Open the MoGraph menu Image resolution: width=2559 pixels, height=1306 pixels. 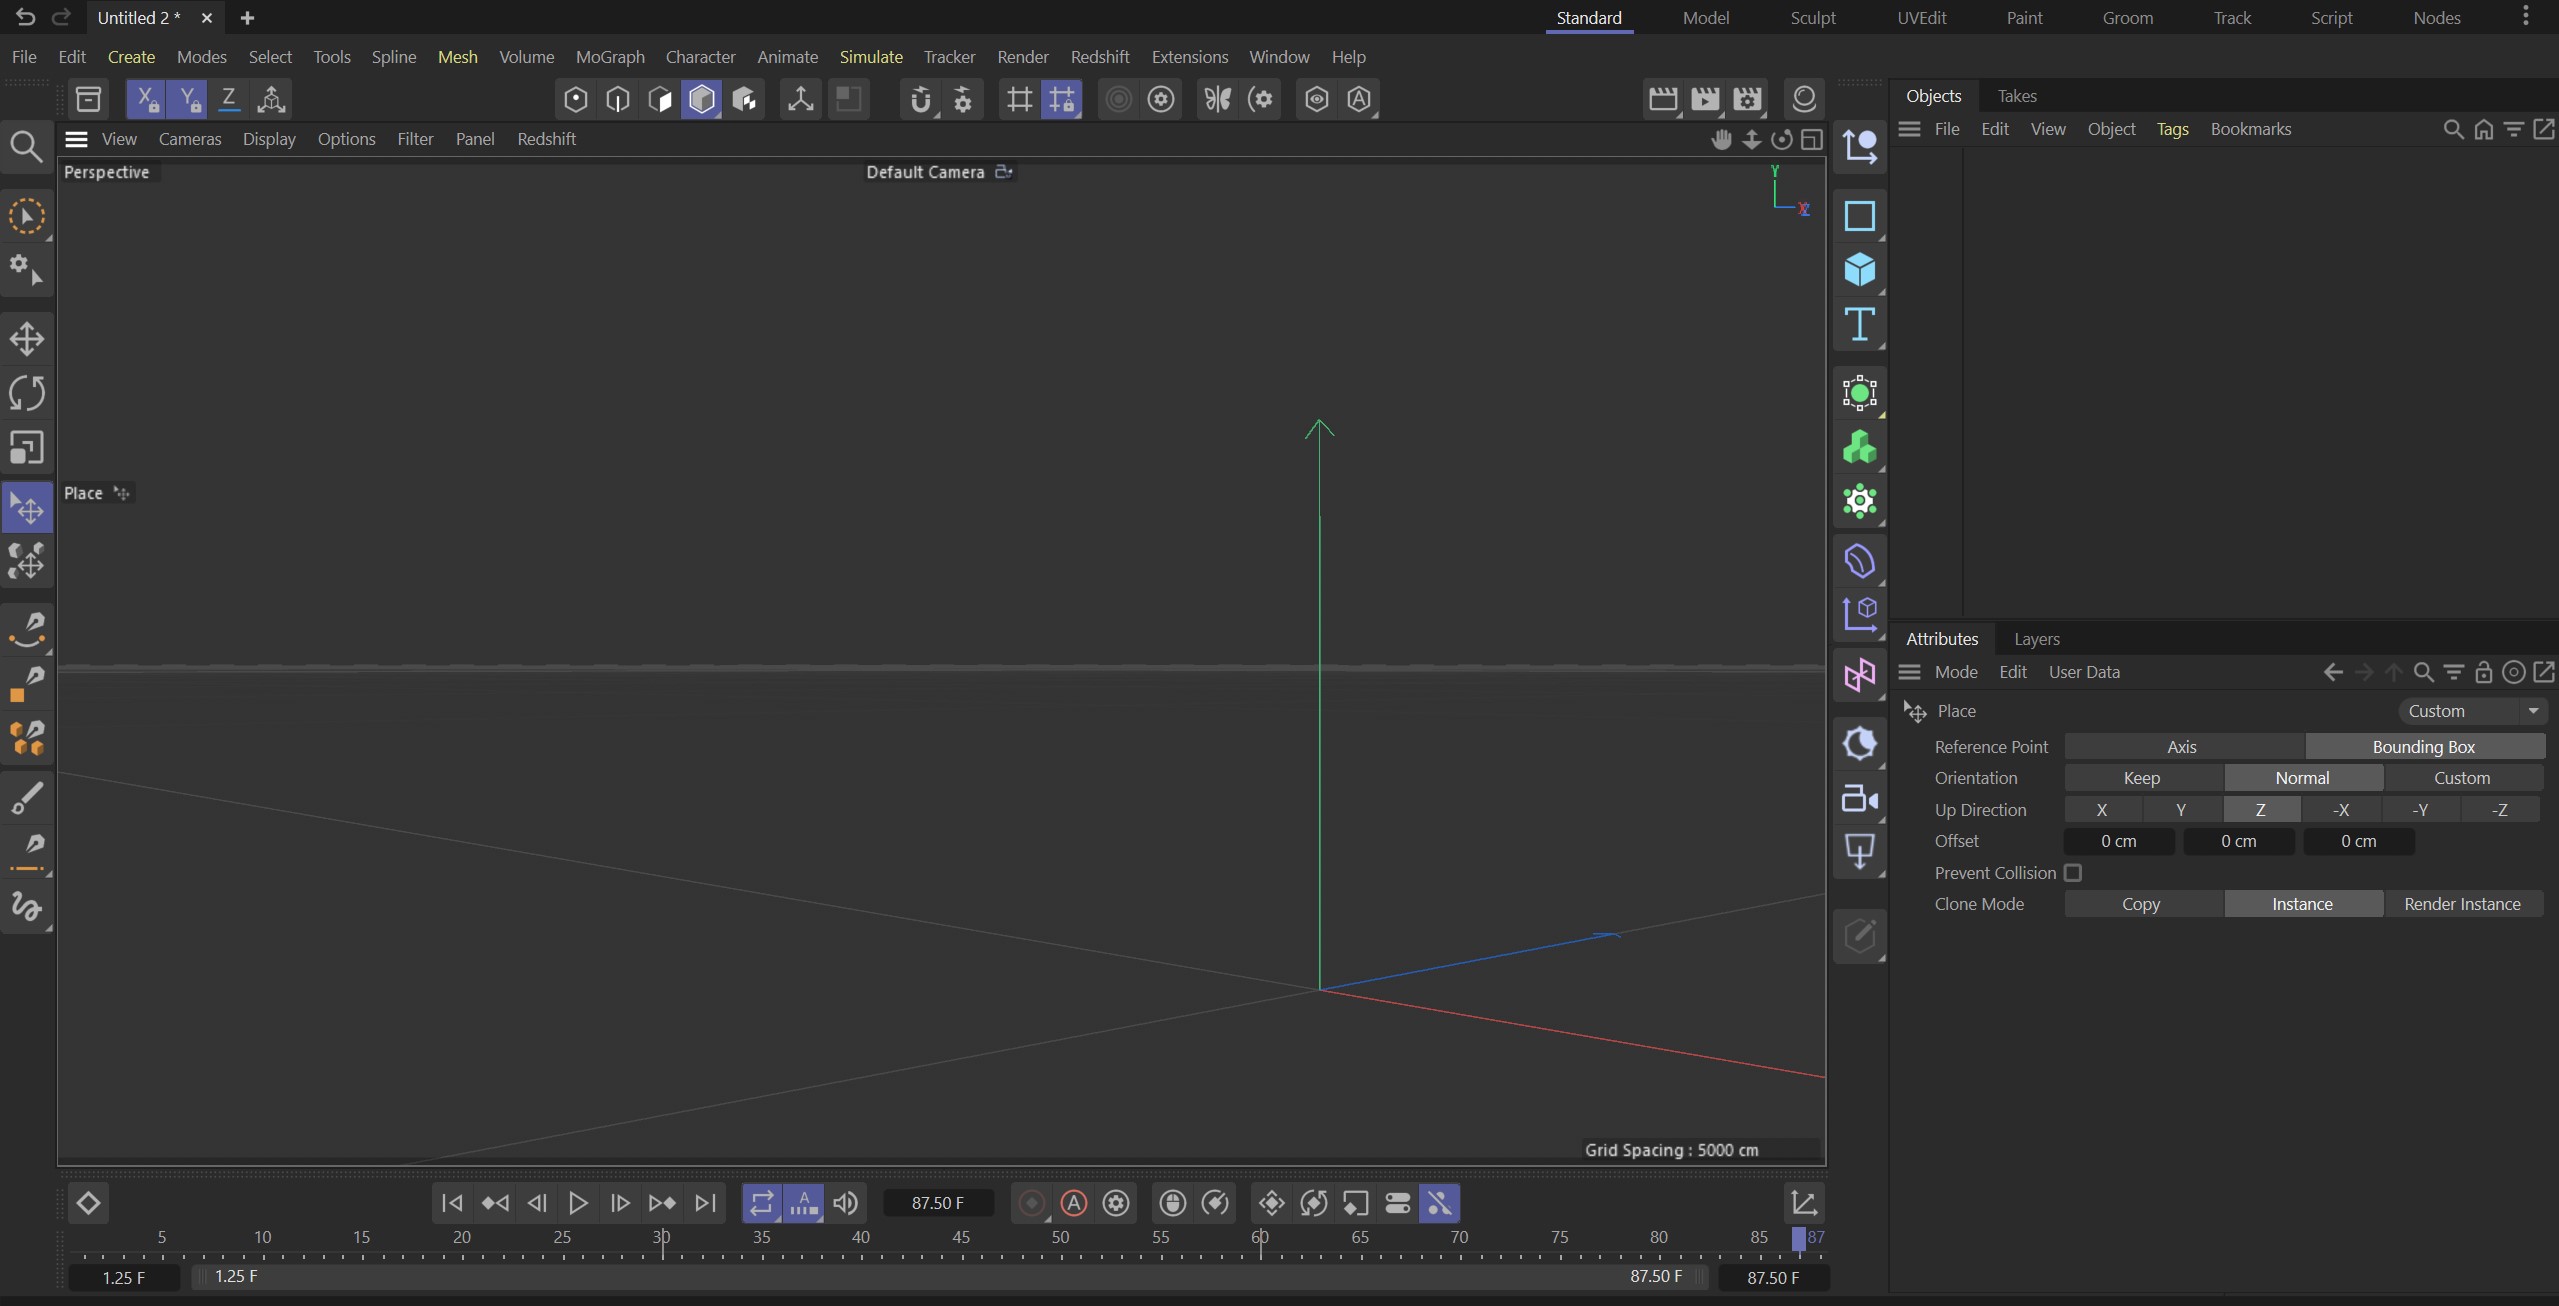pos(611,57)
